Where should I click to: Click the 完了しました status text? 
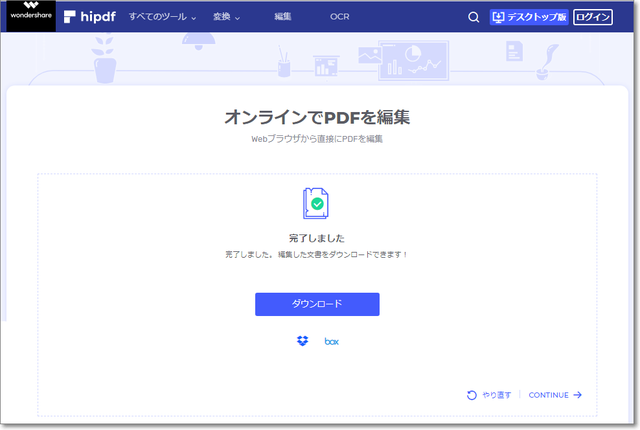coord(317,240)
